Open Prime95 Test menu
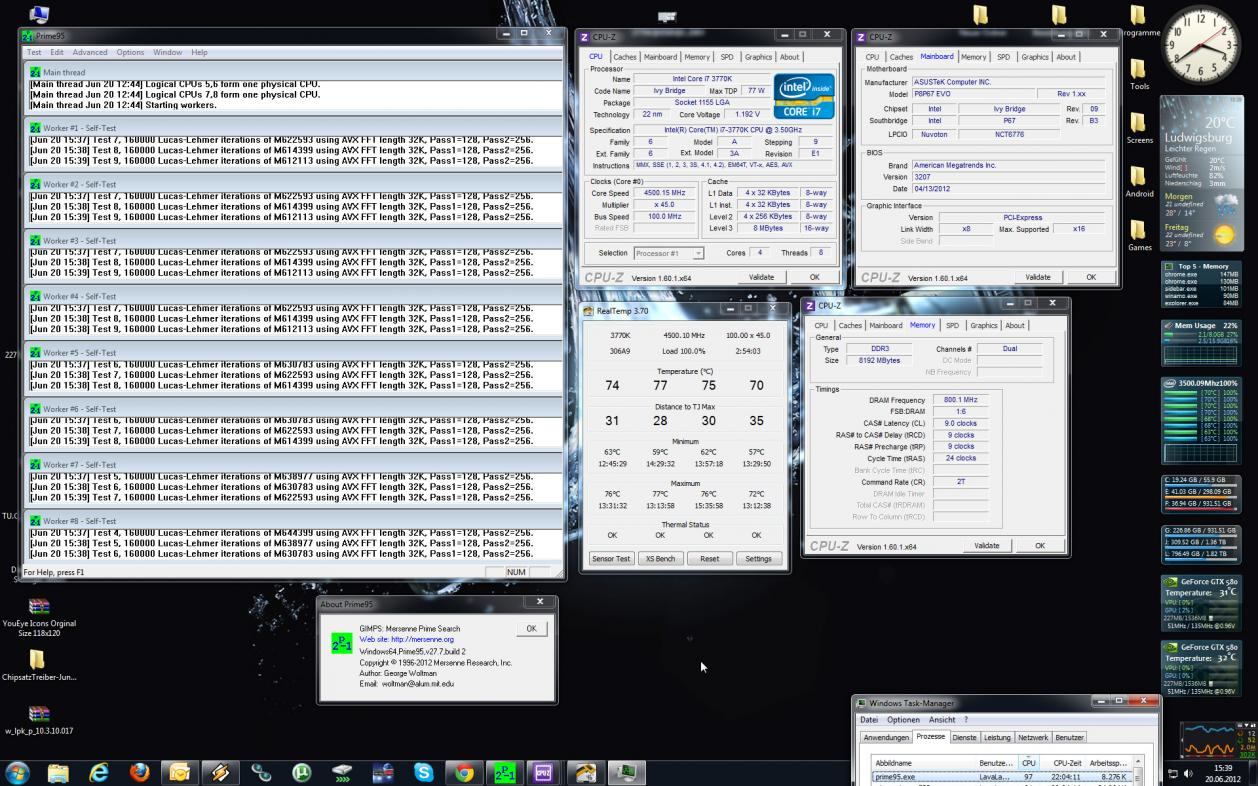The height and width of the screenshot is (786, 1258). [34, 52]
